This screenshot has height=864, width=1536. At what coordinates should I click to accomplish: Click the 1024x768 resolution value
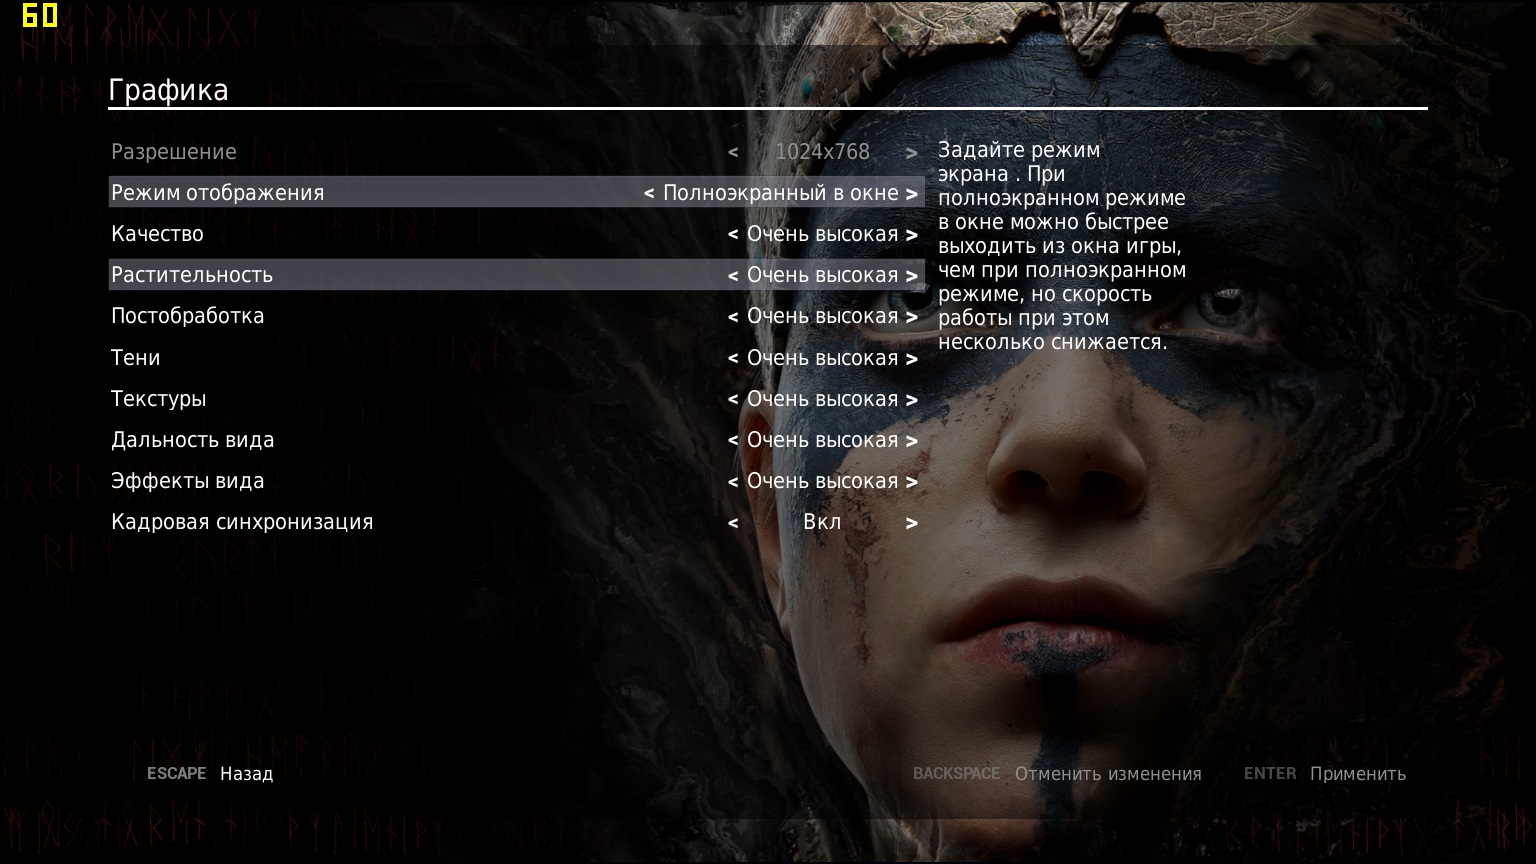click(822, 152)
